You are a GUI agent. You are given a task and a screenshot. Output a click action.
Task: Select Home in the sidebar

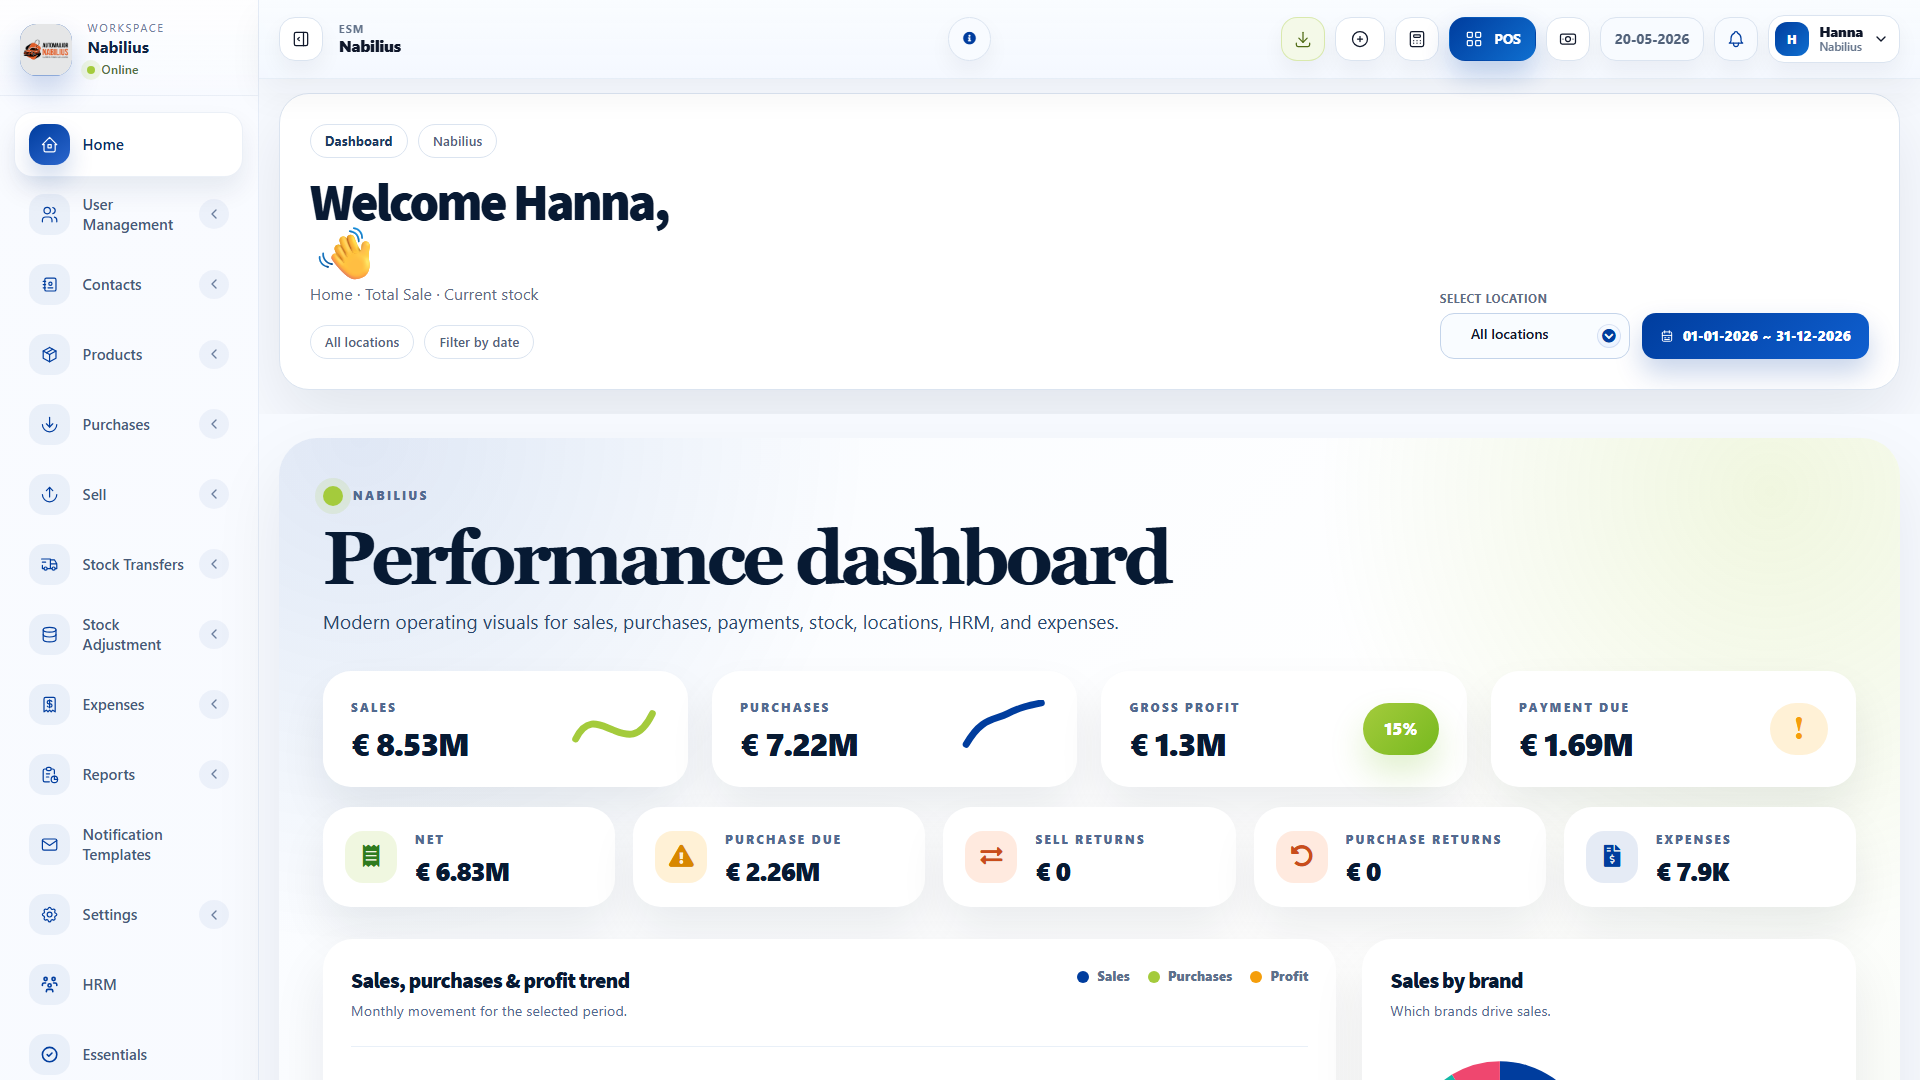[128, 145]
